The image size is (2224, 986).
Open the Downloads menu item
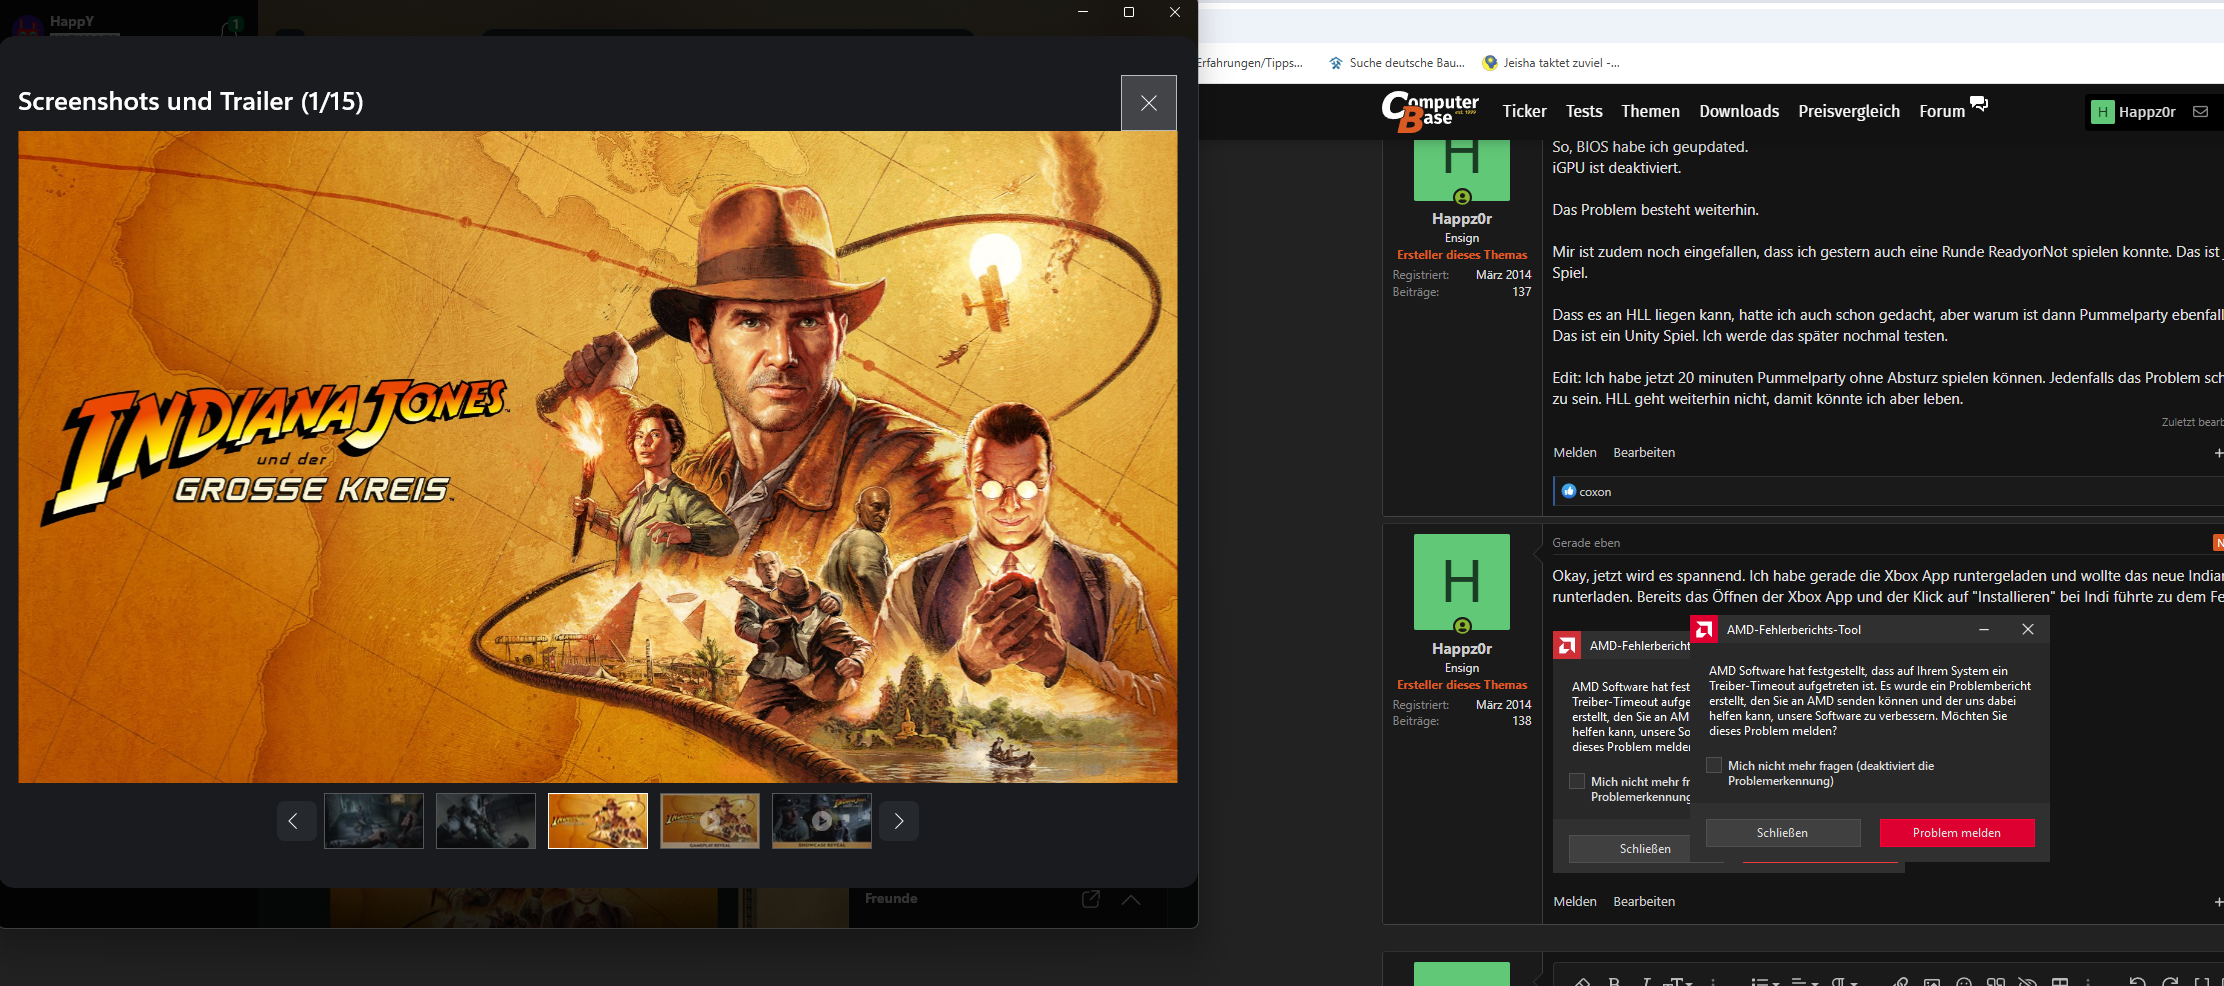(x=1739, y=111)
